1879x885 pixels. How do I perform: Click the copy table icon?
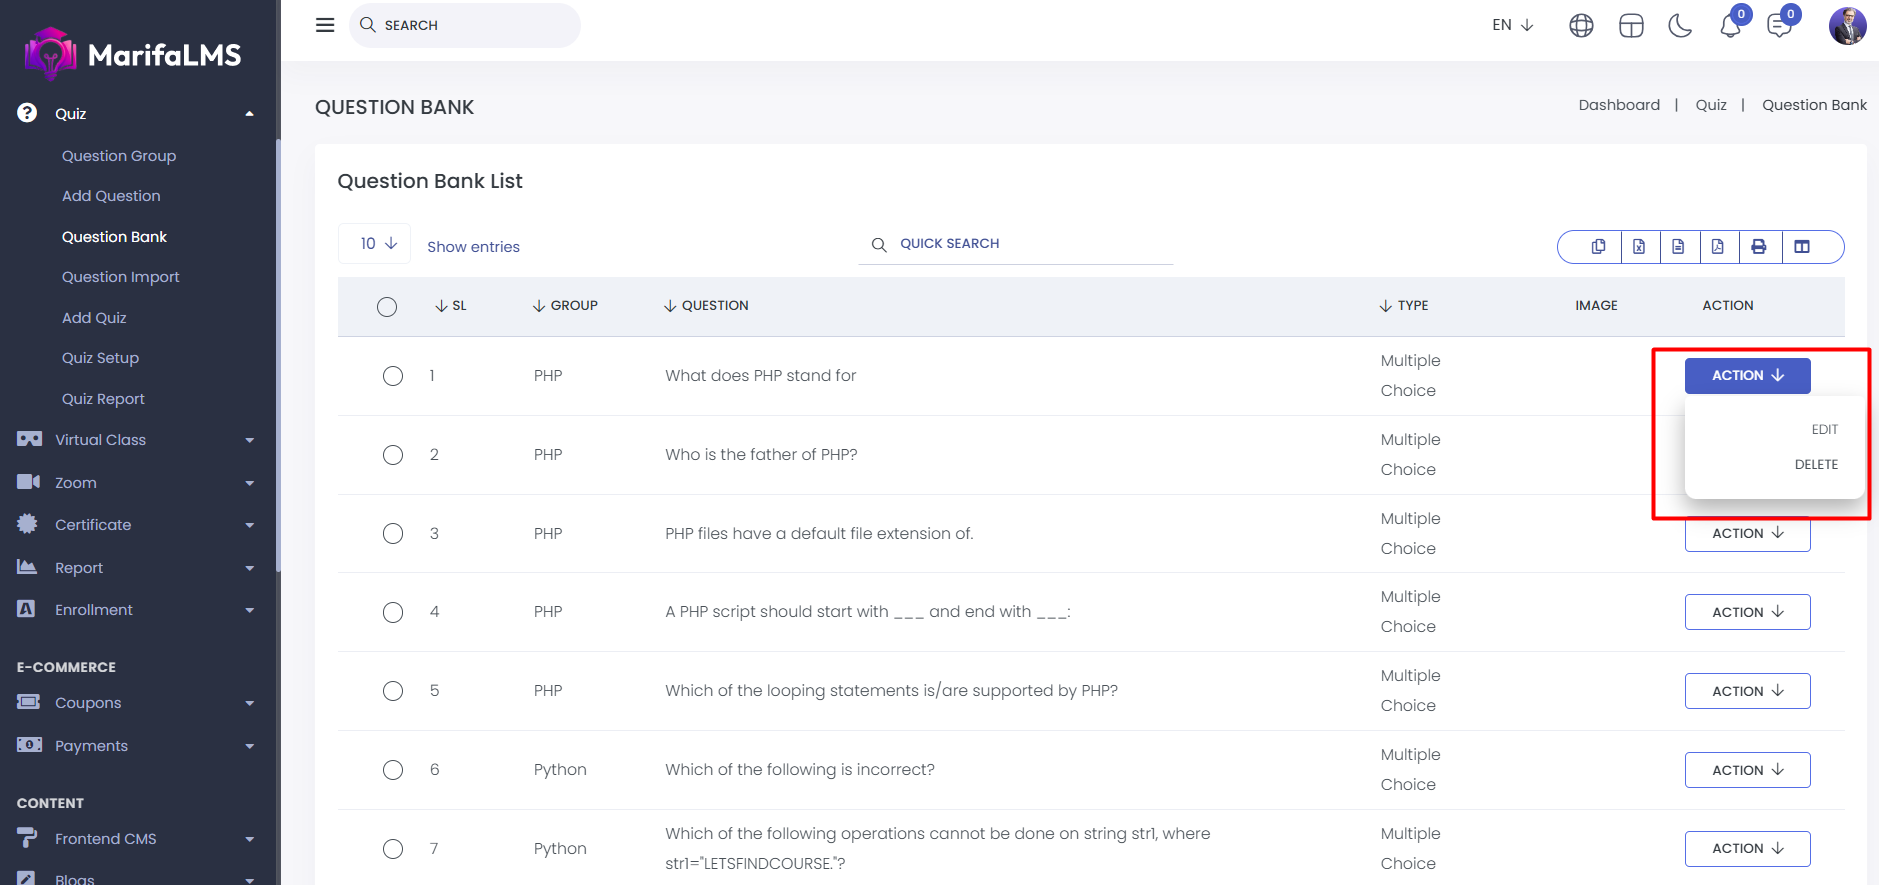coord(1598,247)
